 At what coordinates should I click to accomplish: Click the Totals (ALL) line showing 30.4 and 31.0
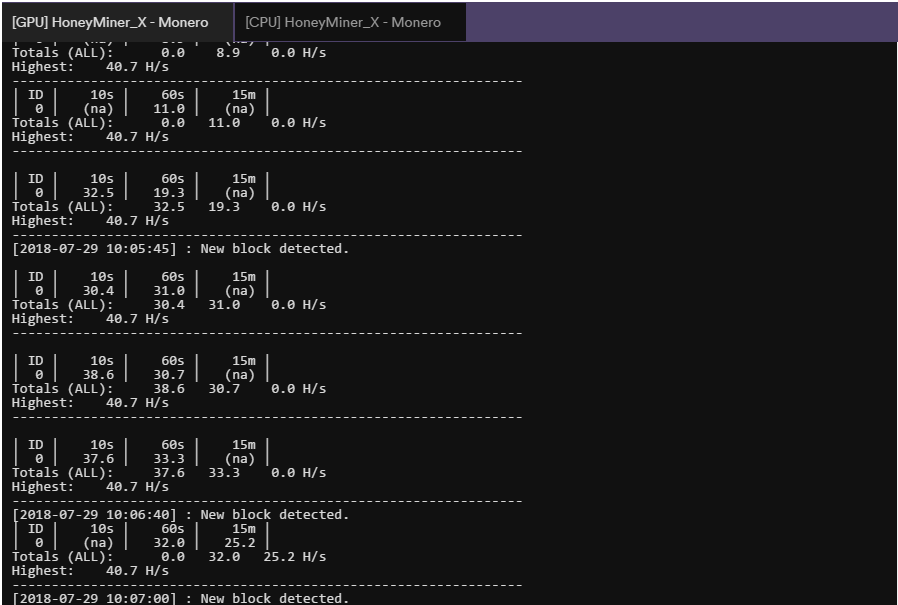tap(169, 305)
